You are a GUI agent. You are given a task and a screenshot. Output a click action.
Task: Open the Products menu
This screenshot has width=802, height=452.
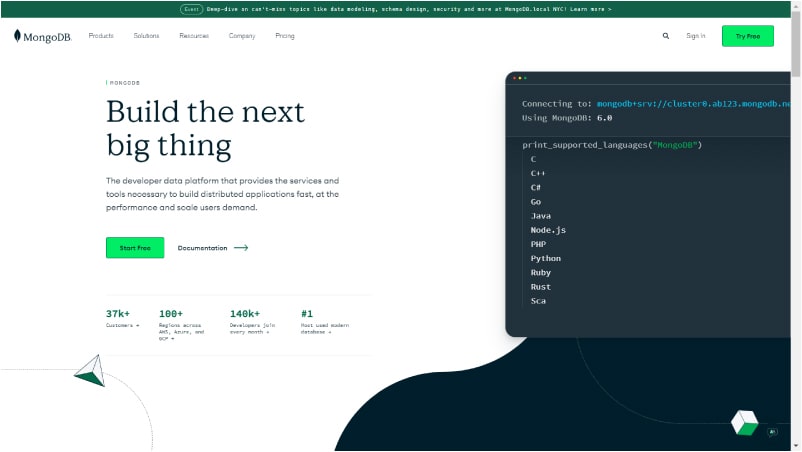click(101, 36)
